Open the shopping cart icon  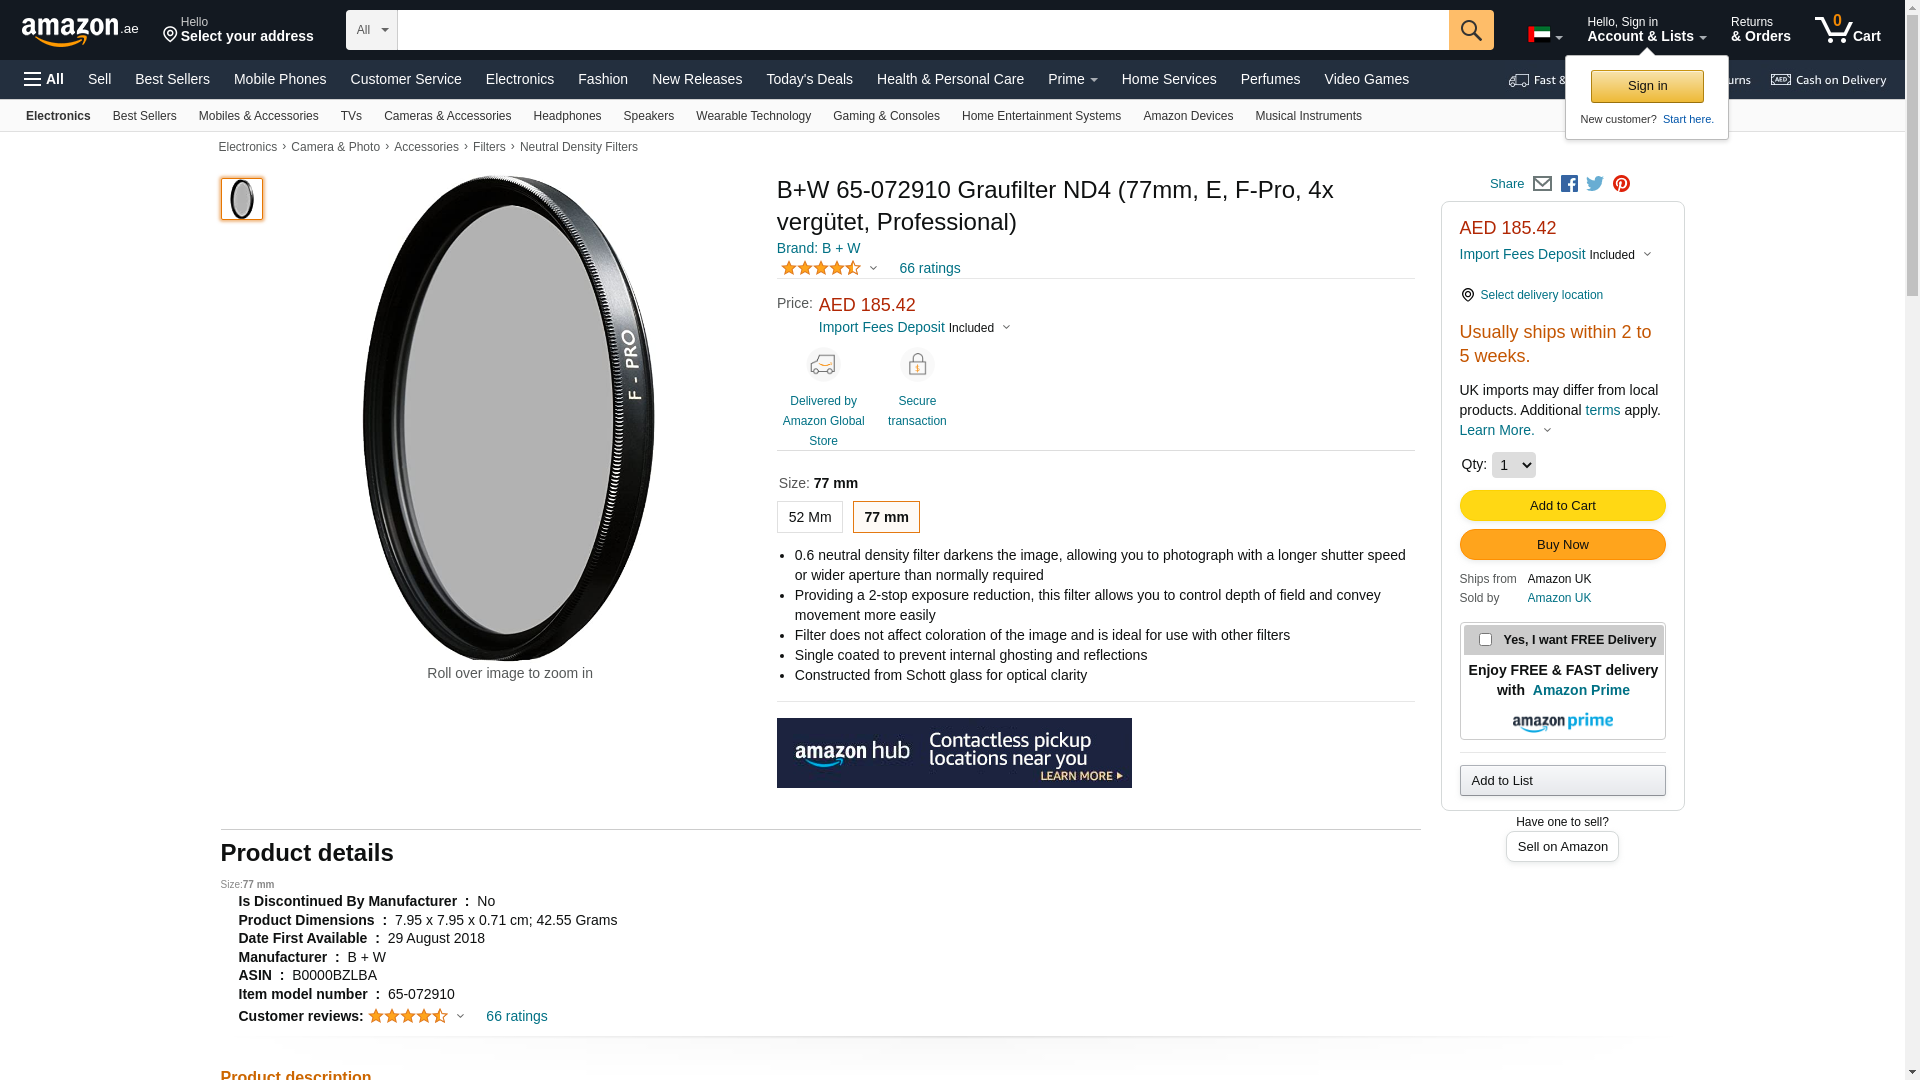1847,30
